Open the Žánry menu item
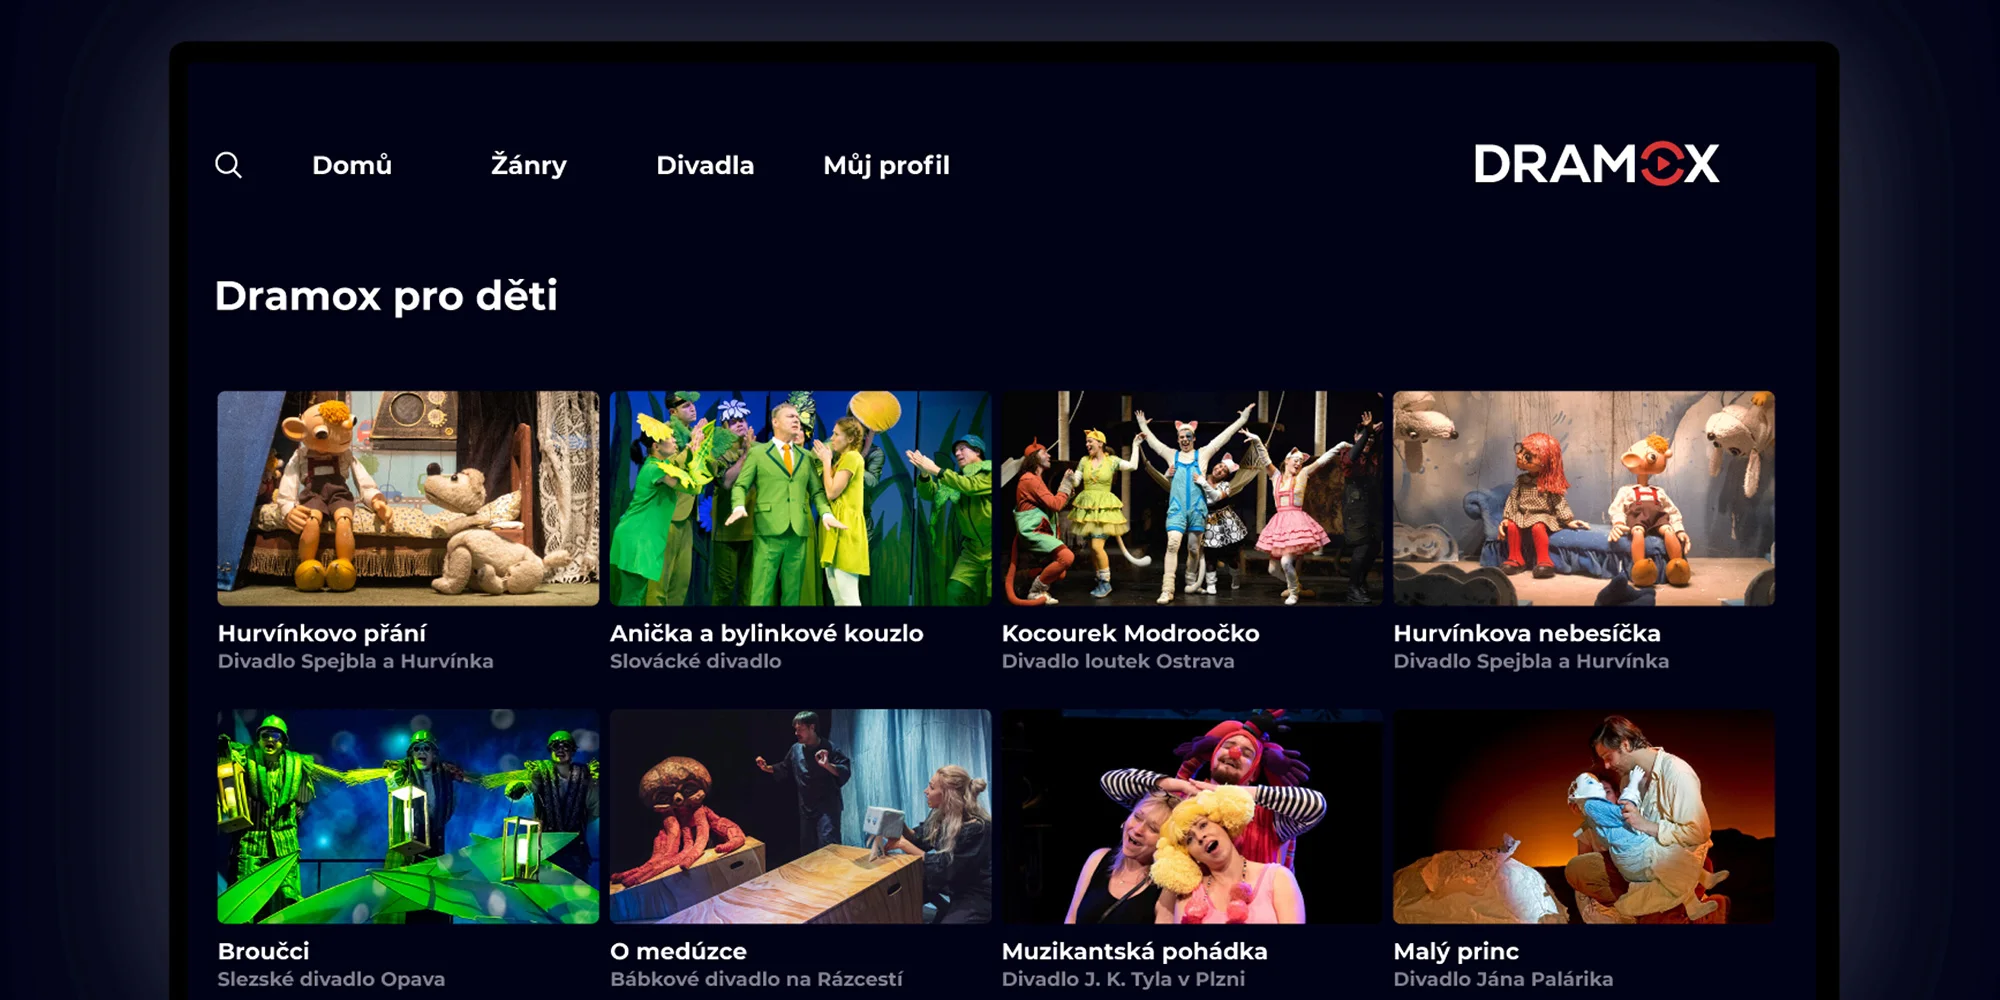2000x1000 pixels. (529, 165)
